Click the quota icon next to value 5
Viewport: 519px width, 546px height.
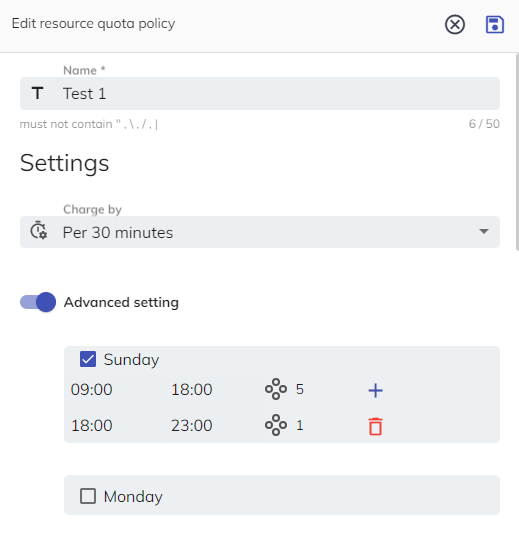276,389
